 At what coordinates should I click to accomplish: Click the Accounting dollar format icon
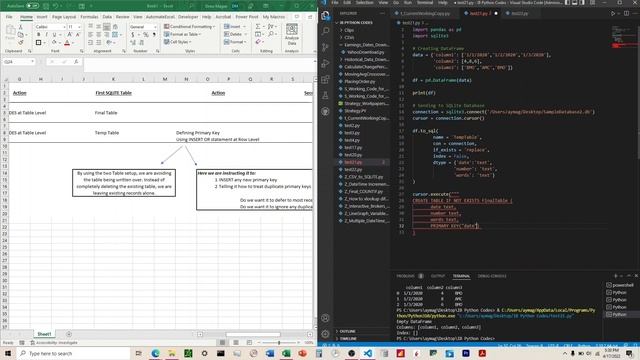133,35
